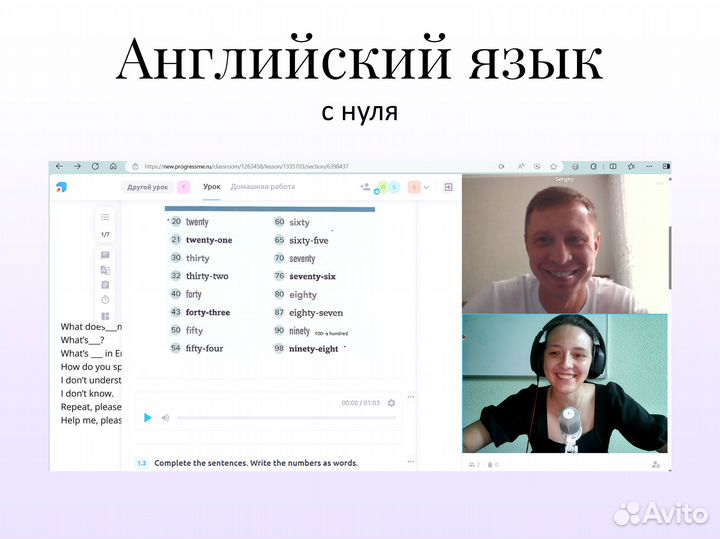Open the chat icon in sidebar
The image size is (720, 539).
coord(105,255)
